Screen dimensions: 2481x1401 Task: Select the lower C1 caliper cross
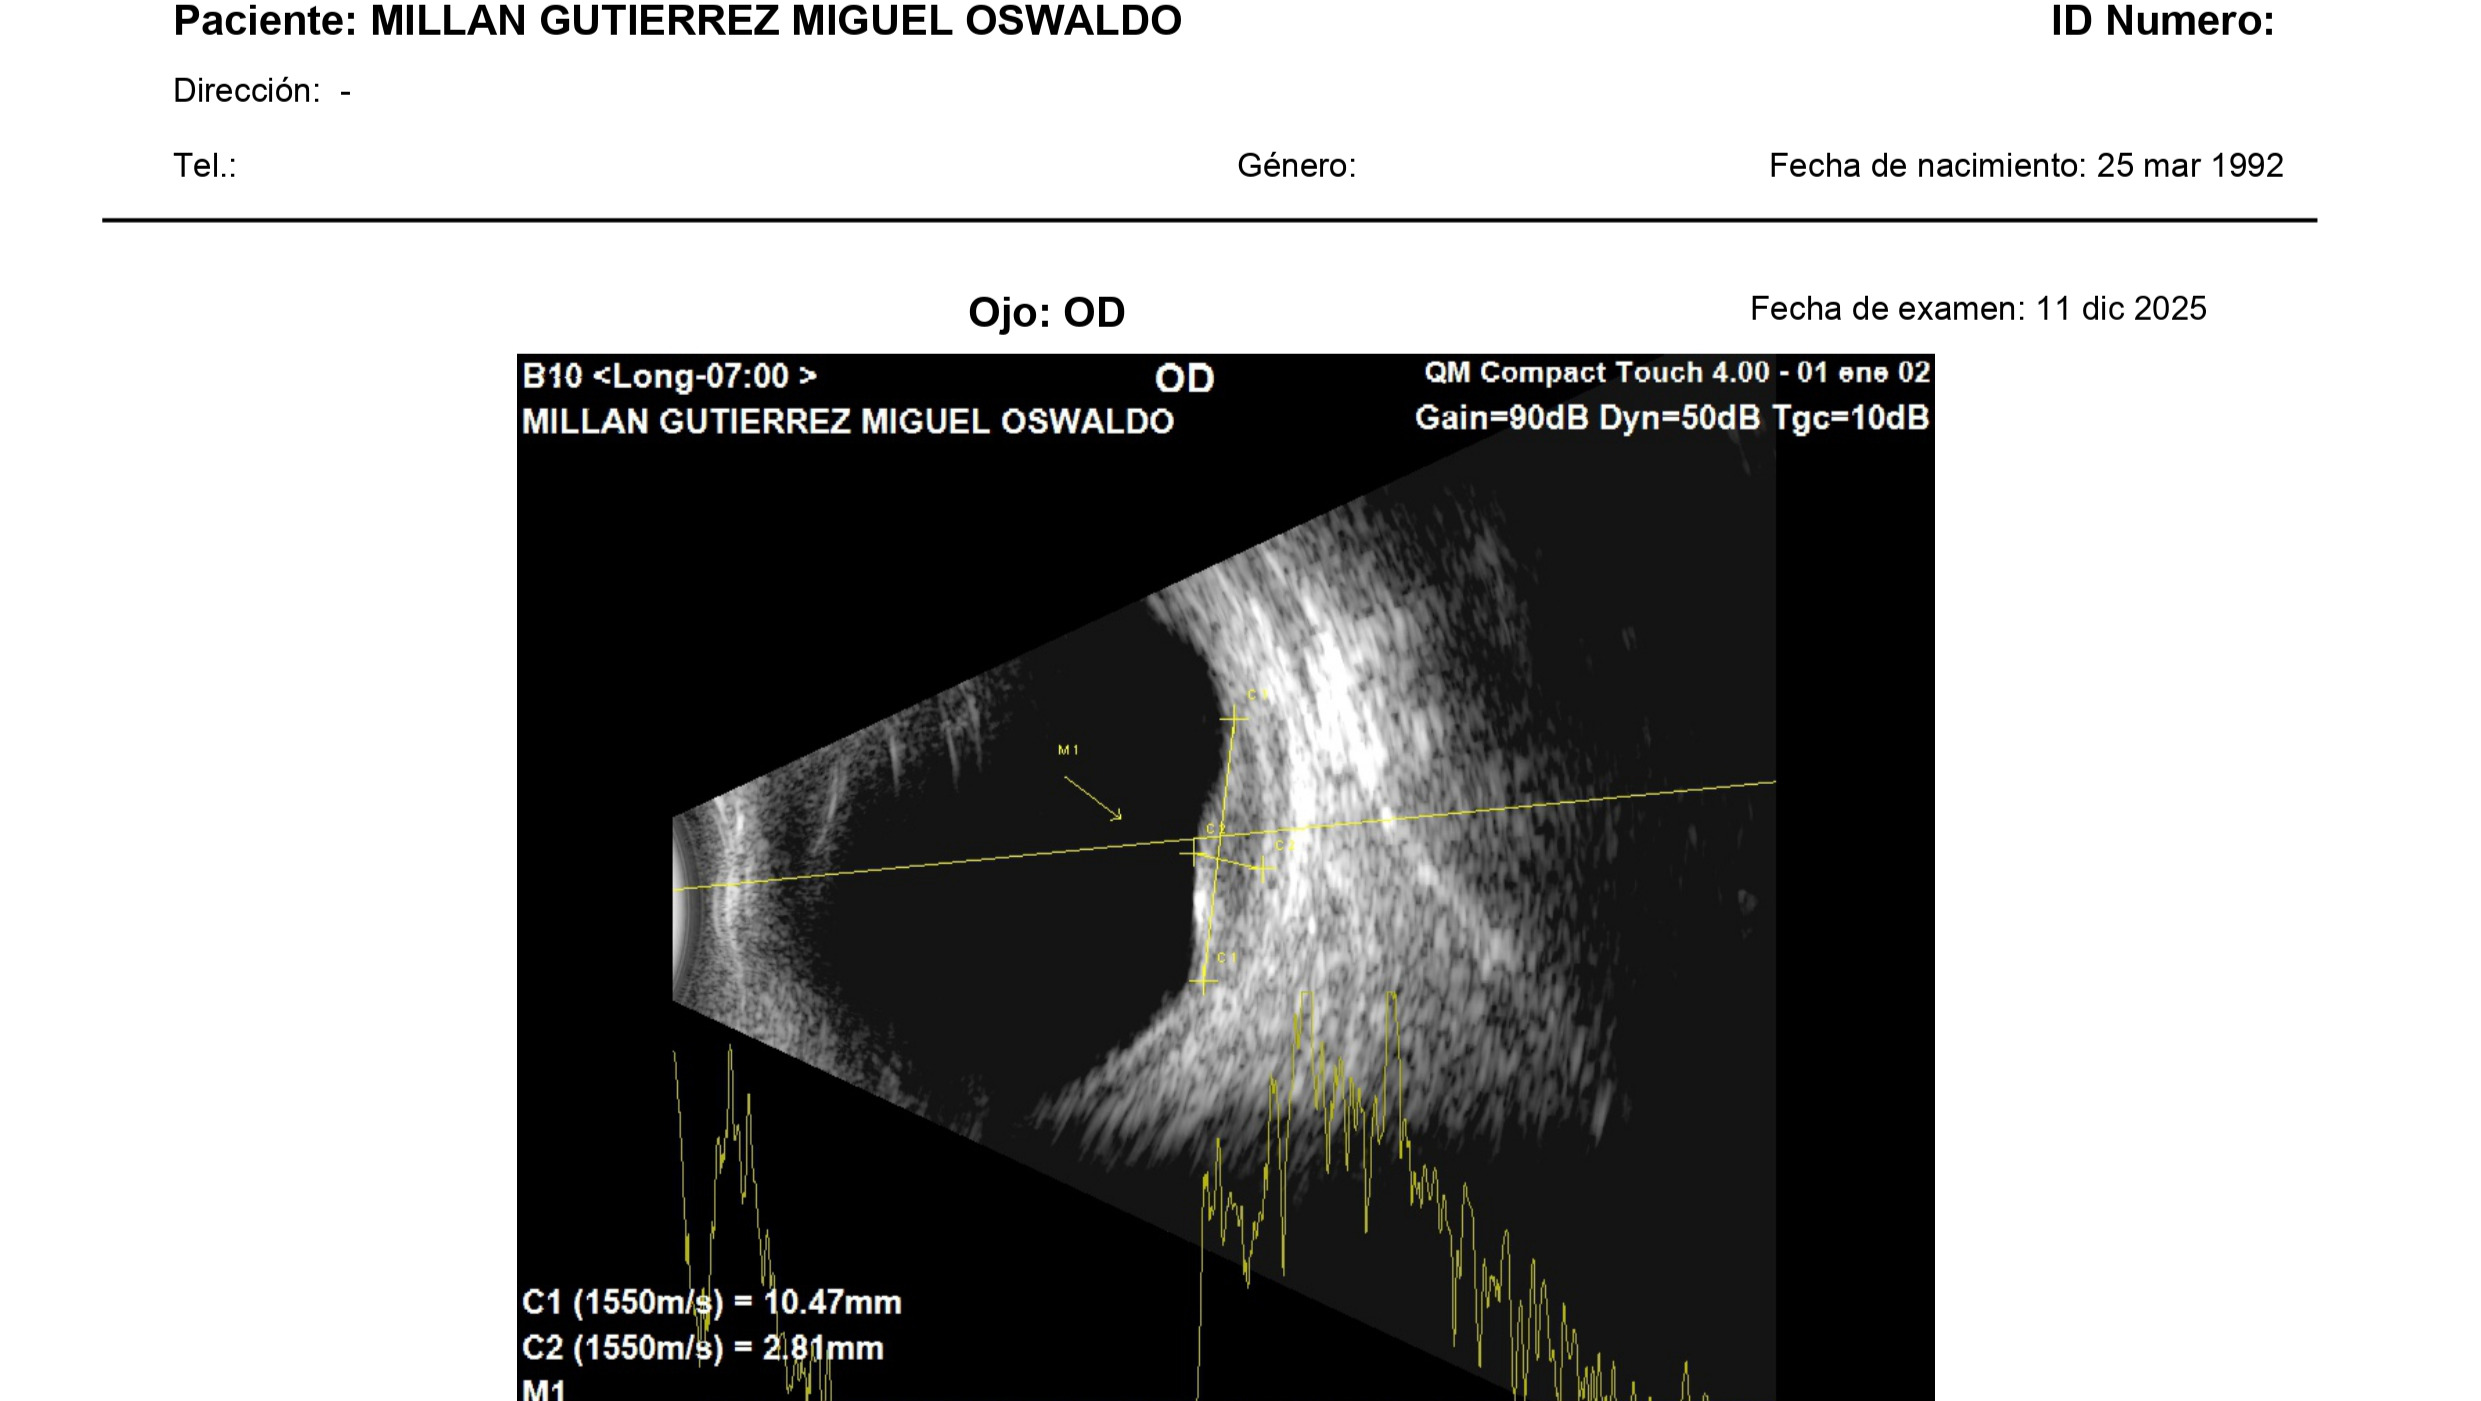pos(1203,982)
